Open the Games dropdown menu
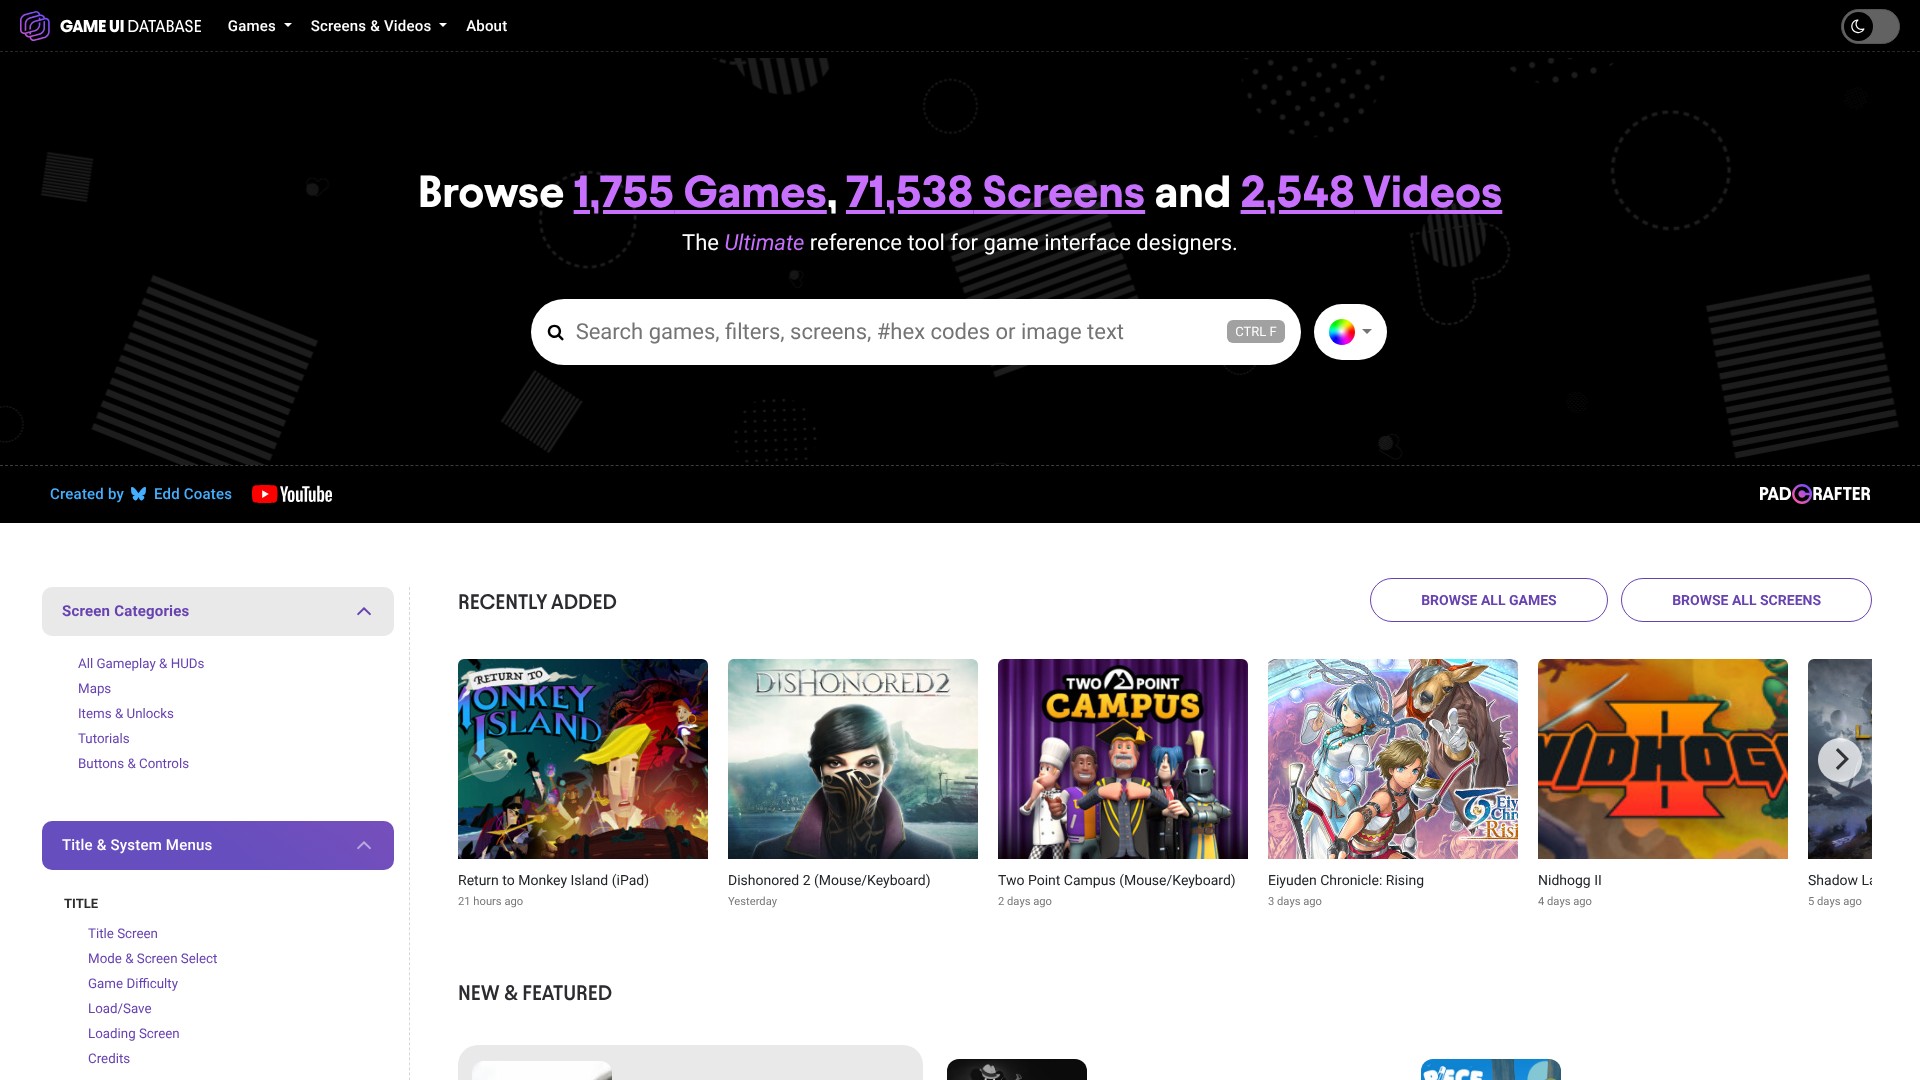The width and height of the screenshot is (1920, 1080). (259, 26)
